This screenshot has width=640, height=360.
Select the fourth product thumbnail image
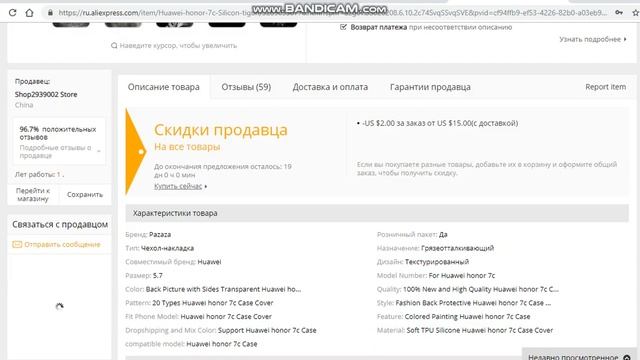pyautogui.click(x=227, y=24)
